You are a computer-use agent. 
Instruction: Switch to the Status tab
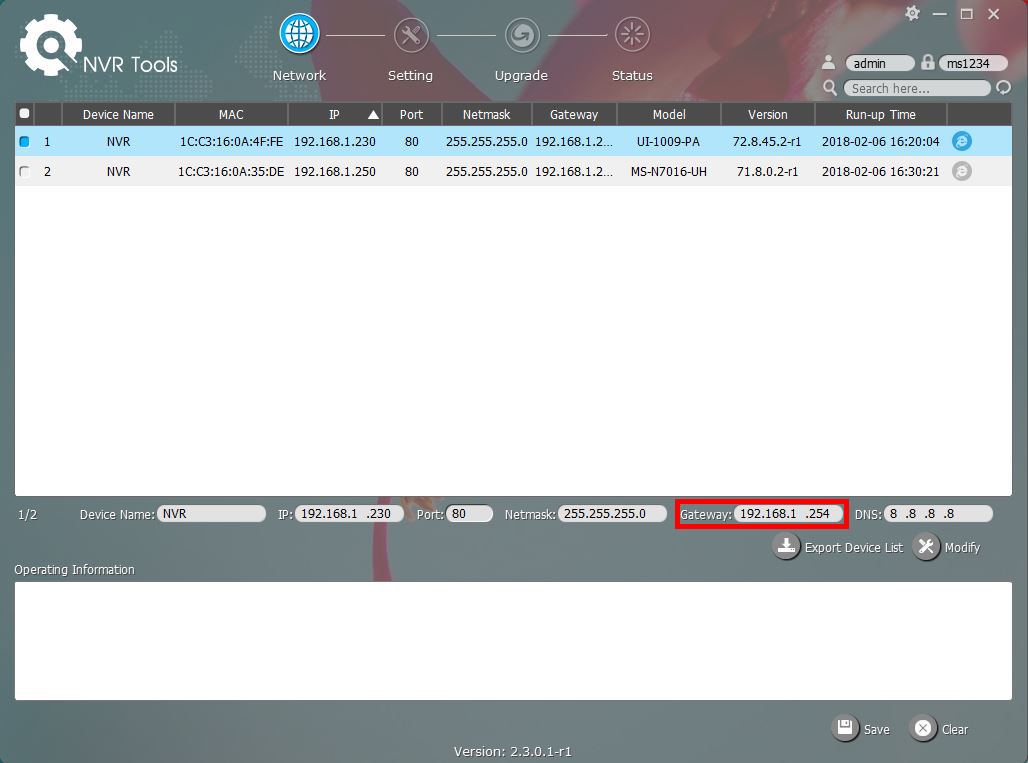632,33
